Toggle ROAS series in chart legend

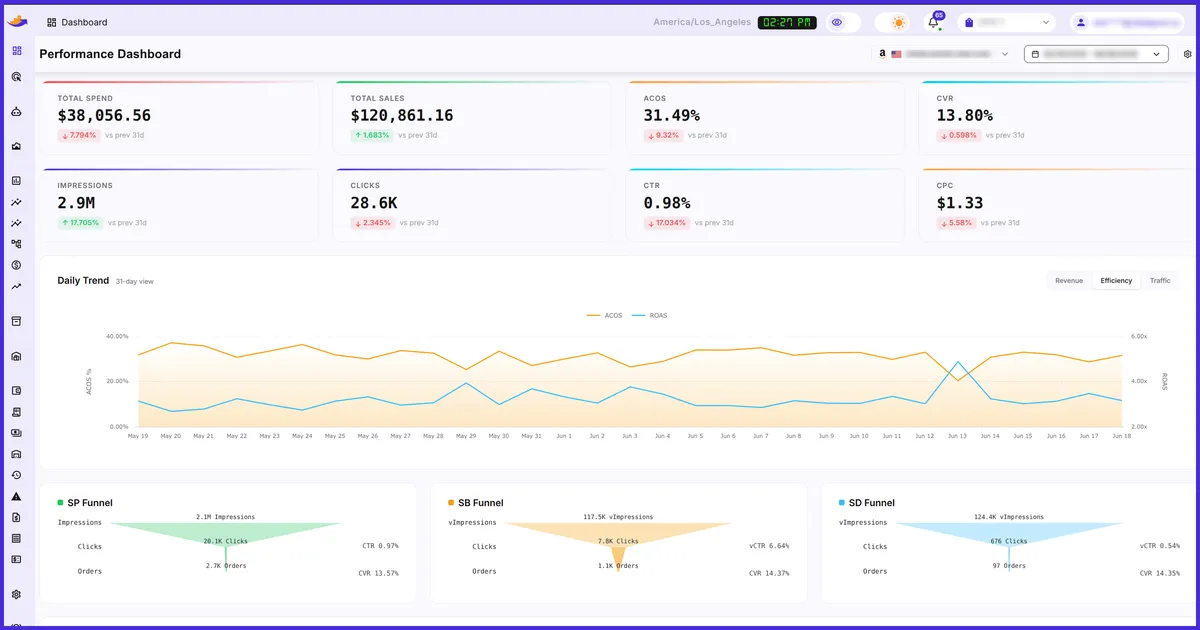tap(650, 315)
